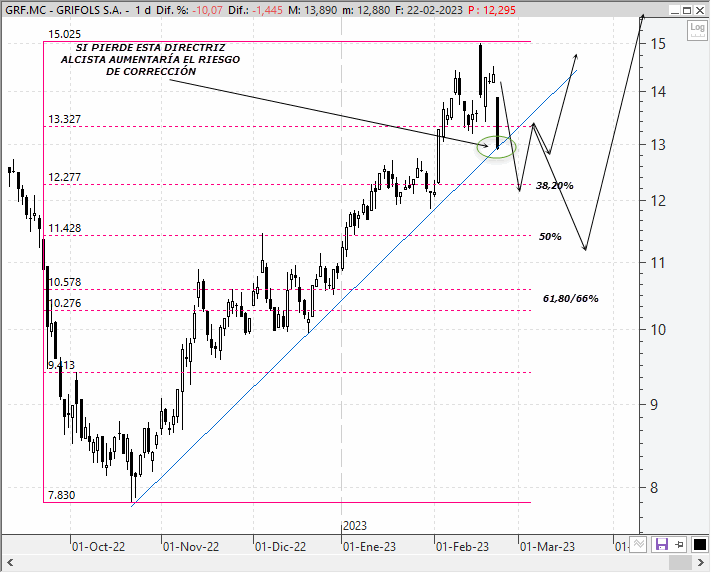
Task: Click the 38,20% retracement label
Action: click(555, 185)
